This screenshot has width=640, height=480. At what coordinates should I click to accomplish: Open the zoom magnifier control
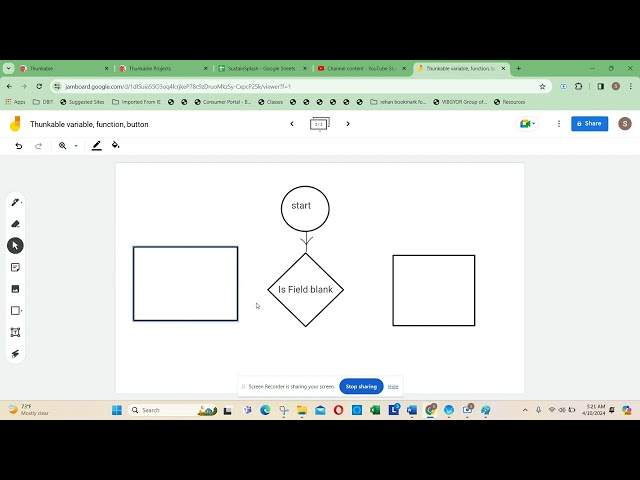coord(62,146)
